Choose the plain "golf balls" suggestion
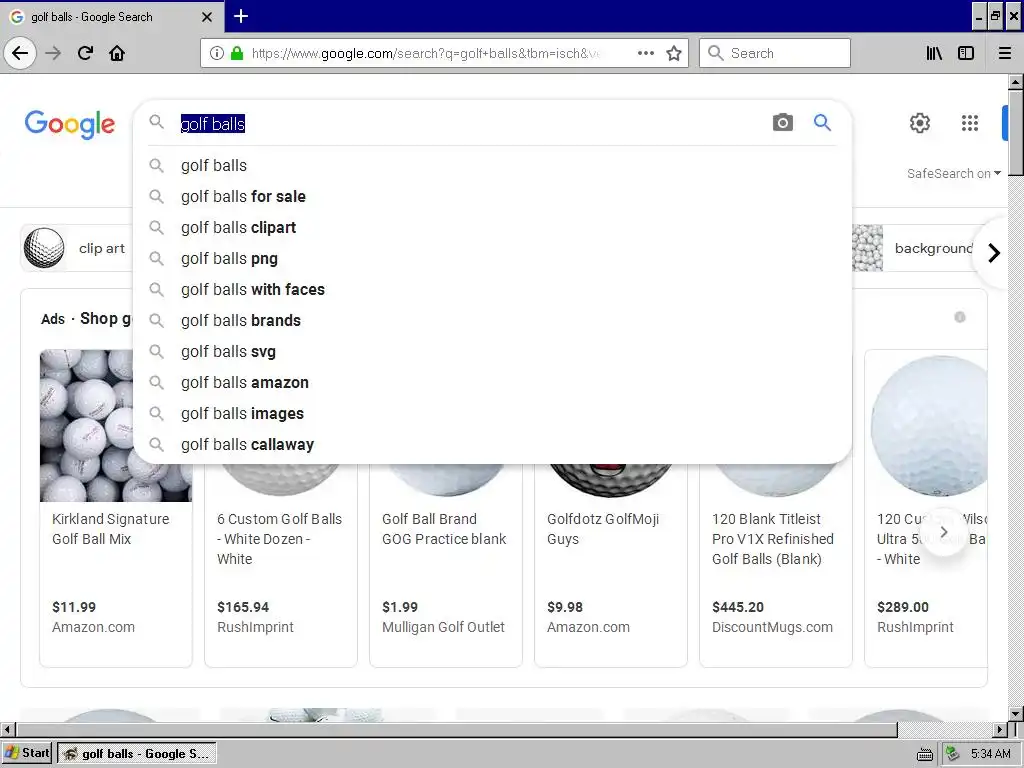Image resolution: width=1024 pixels, height=768 pixels. coord(493,165)
